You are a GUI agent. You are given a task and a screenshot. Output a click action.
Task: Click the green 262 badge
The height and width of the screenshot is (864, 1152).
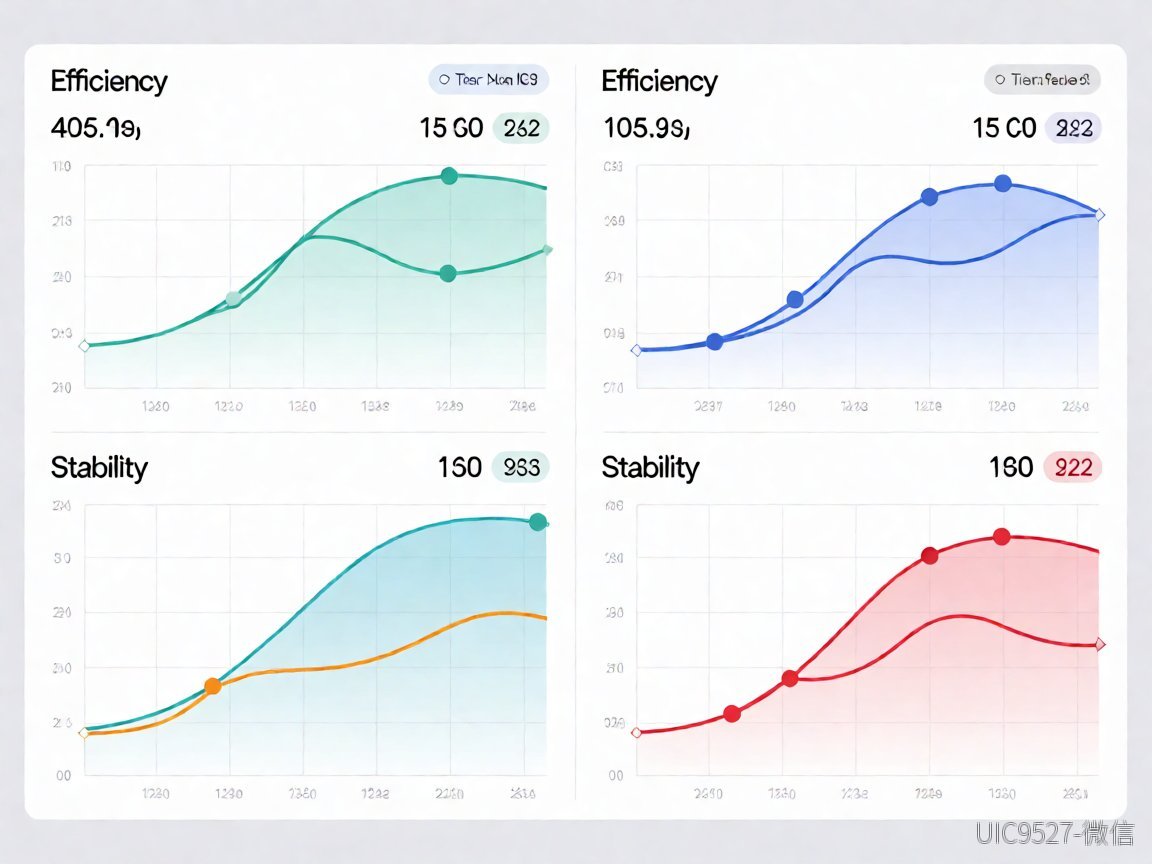[521, 128]
